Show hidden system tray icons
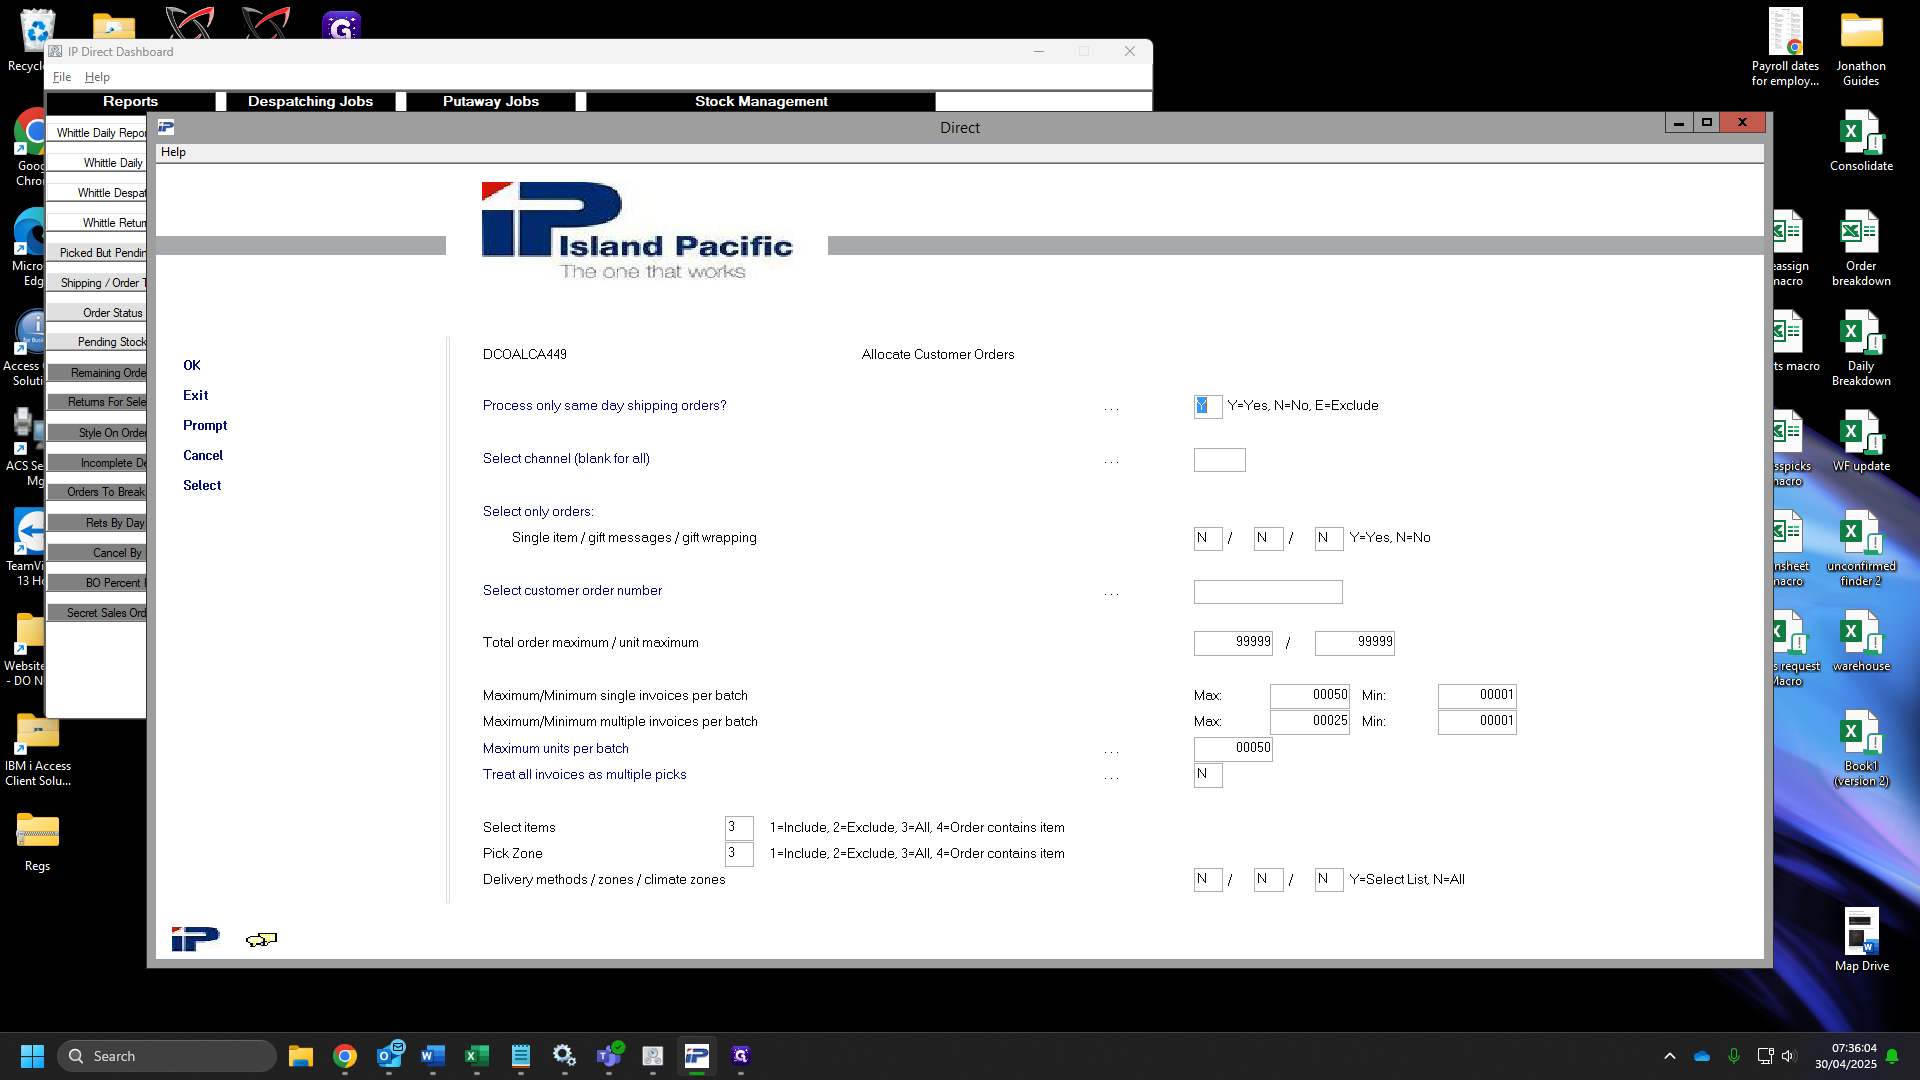The height and width of the screenshot is (1080, 1920). coord(1669,1056)
